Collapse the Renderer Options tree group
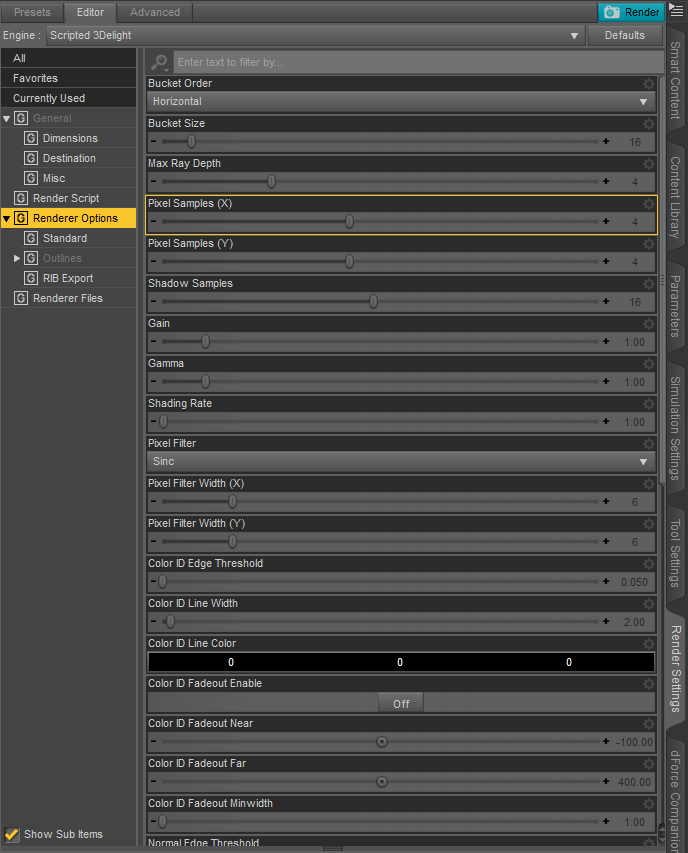Image resolution: width=688 pixels, height=853 pixels. click(x=7, y=219)
